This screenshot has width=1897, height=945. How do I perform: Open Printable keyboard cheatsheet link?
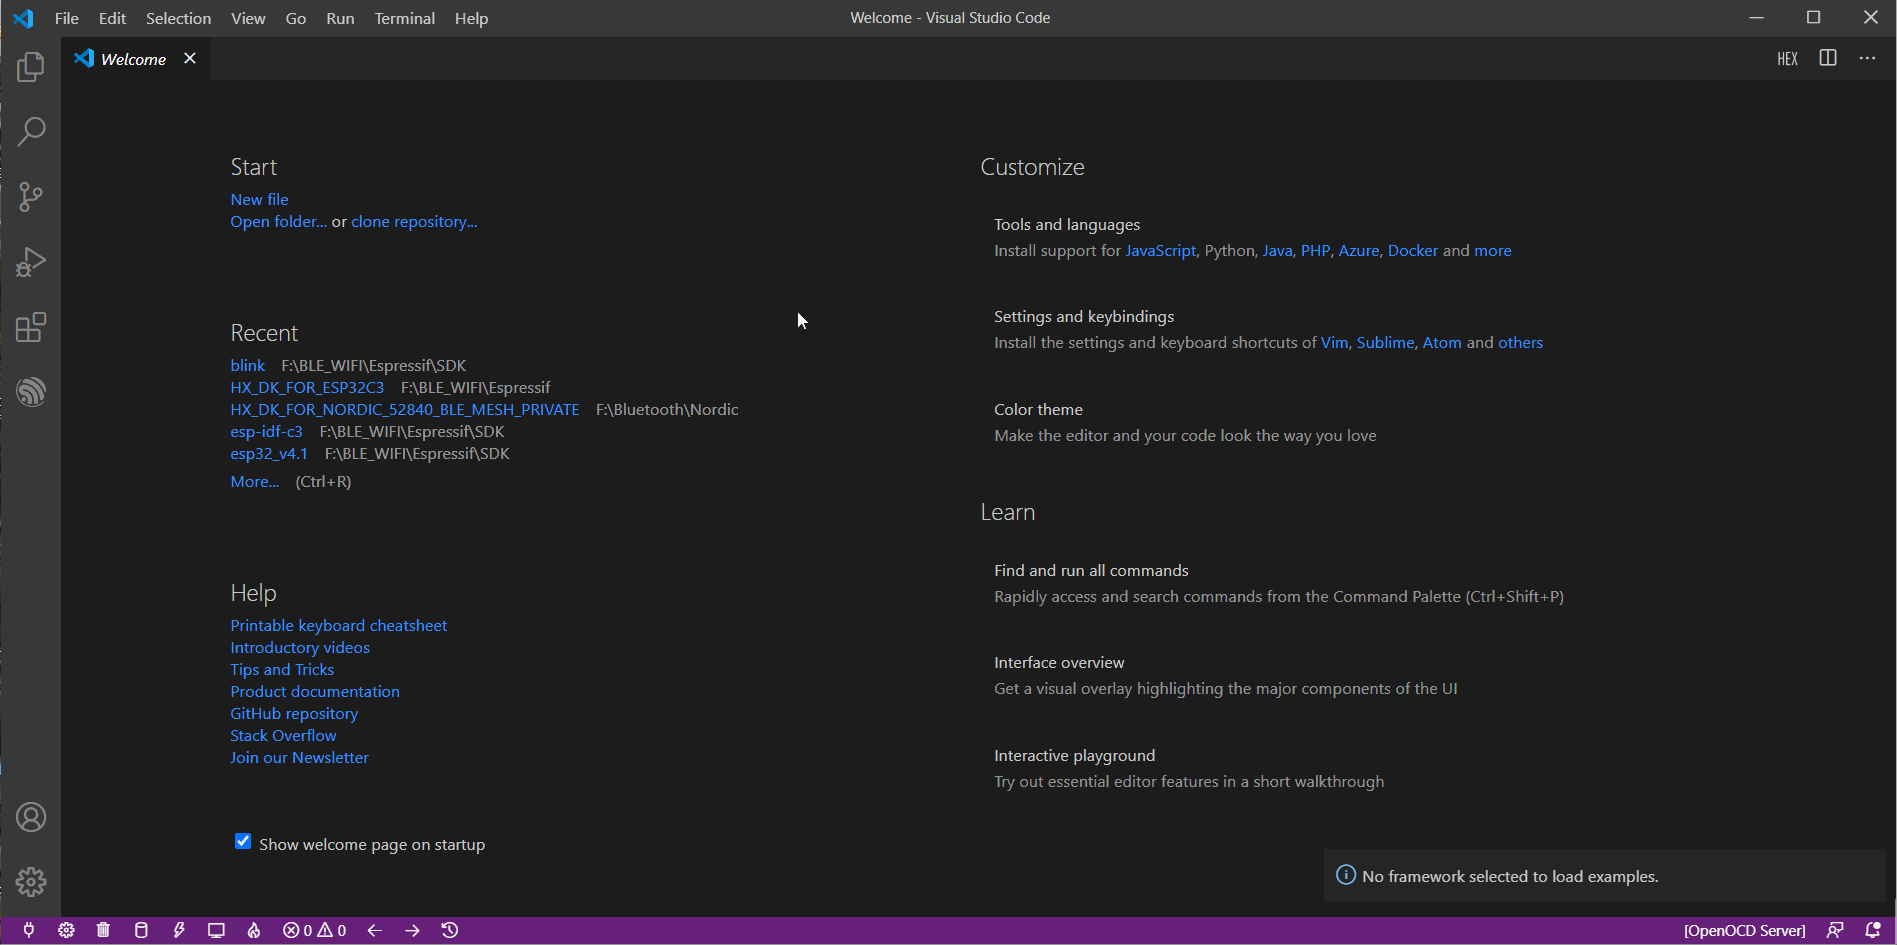[338, 625]
